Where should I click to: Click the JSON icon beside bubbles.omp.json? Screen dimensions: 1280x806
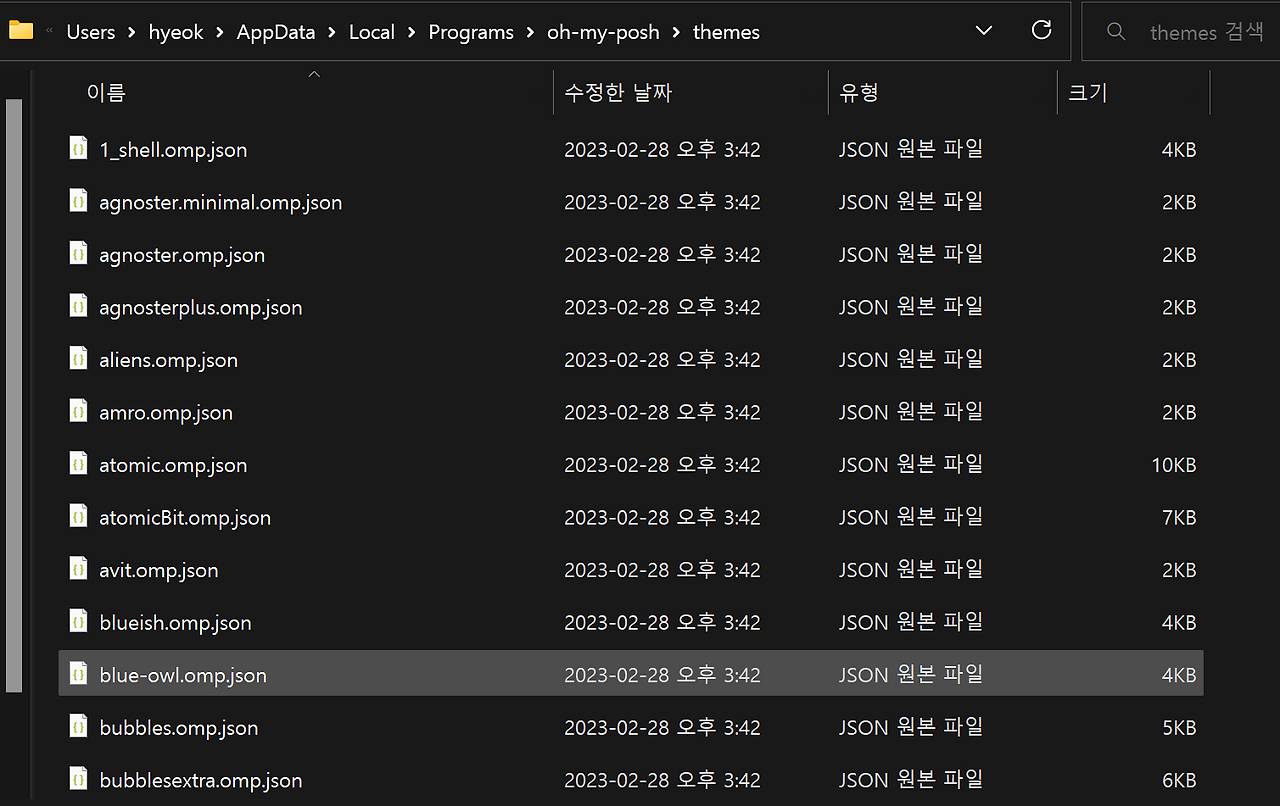78,726
